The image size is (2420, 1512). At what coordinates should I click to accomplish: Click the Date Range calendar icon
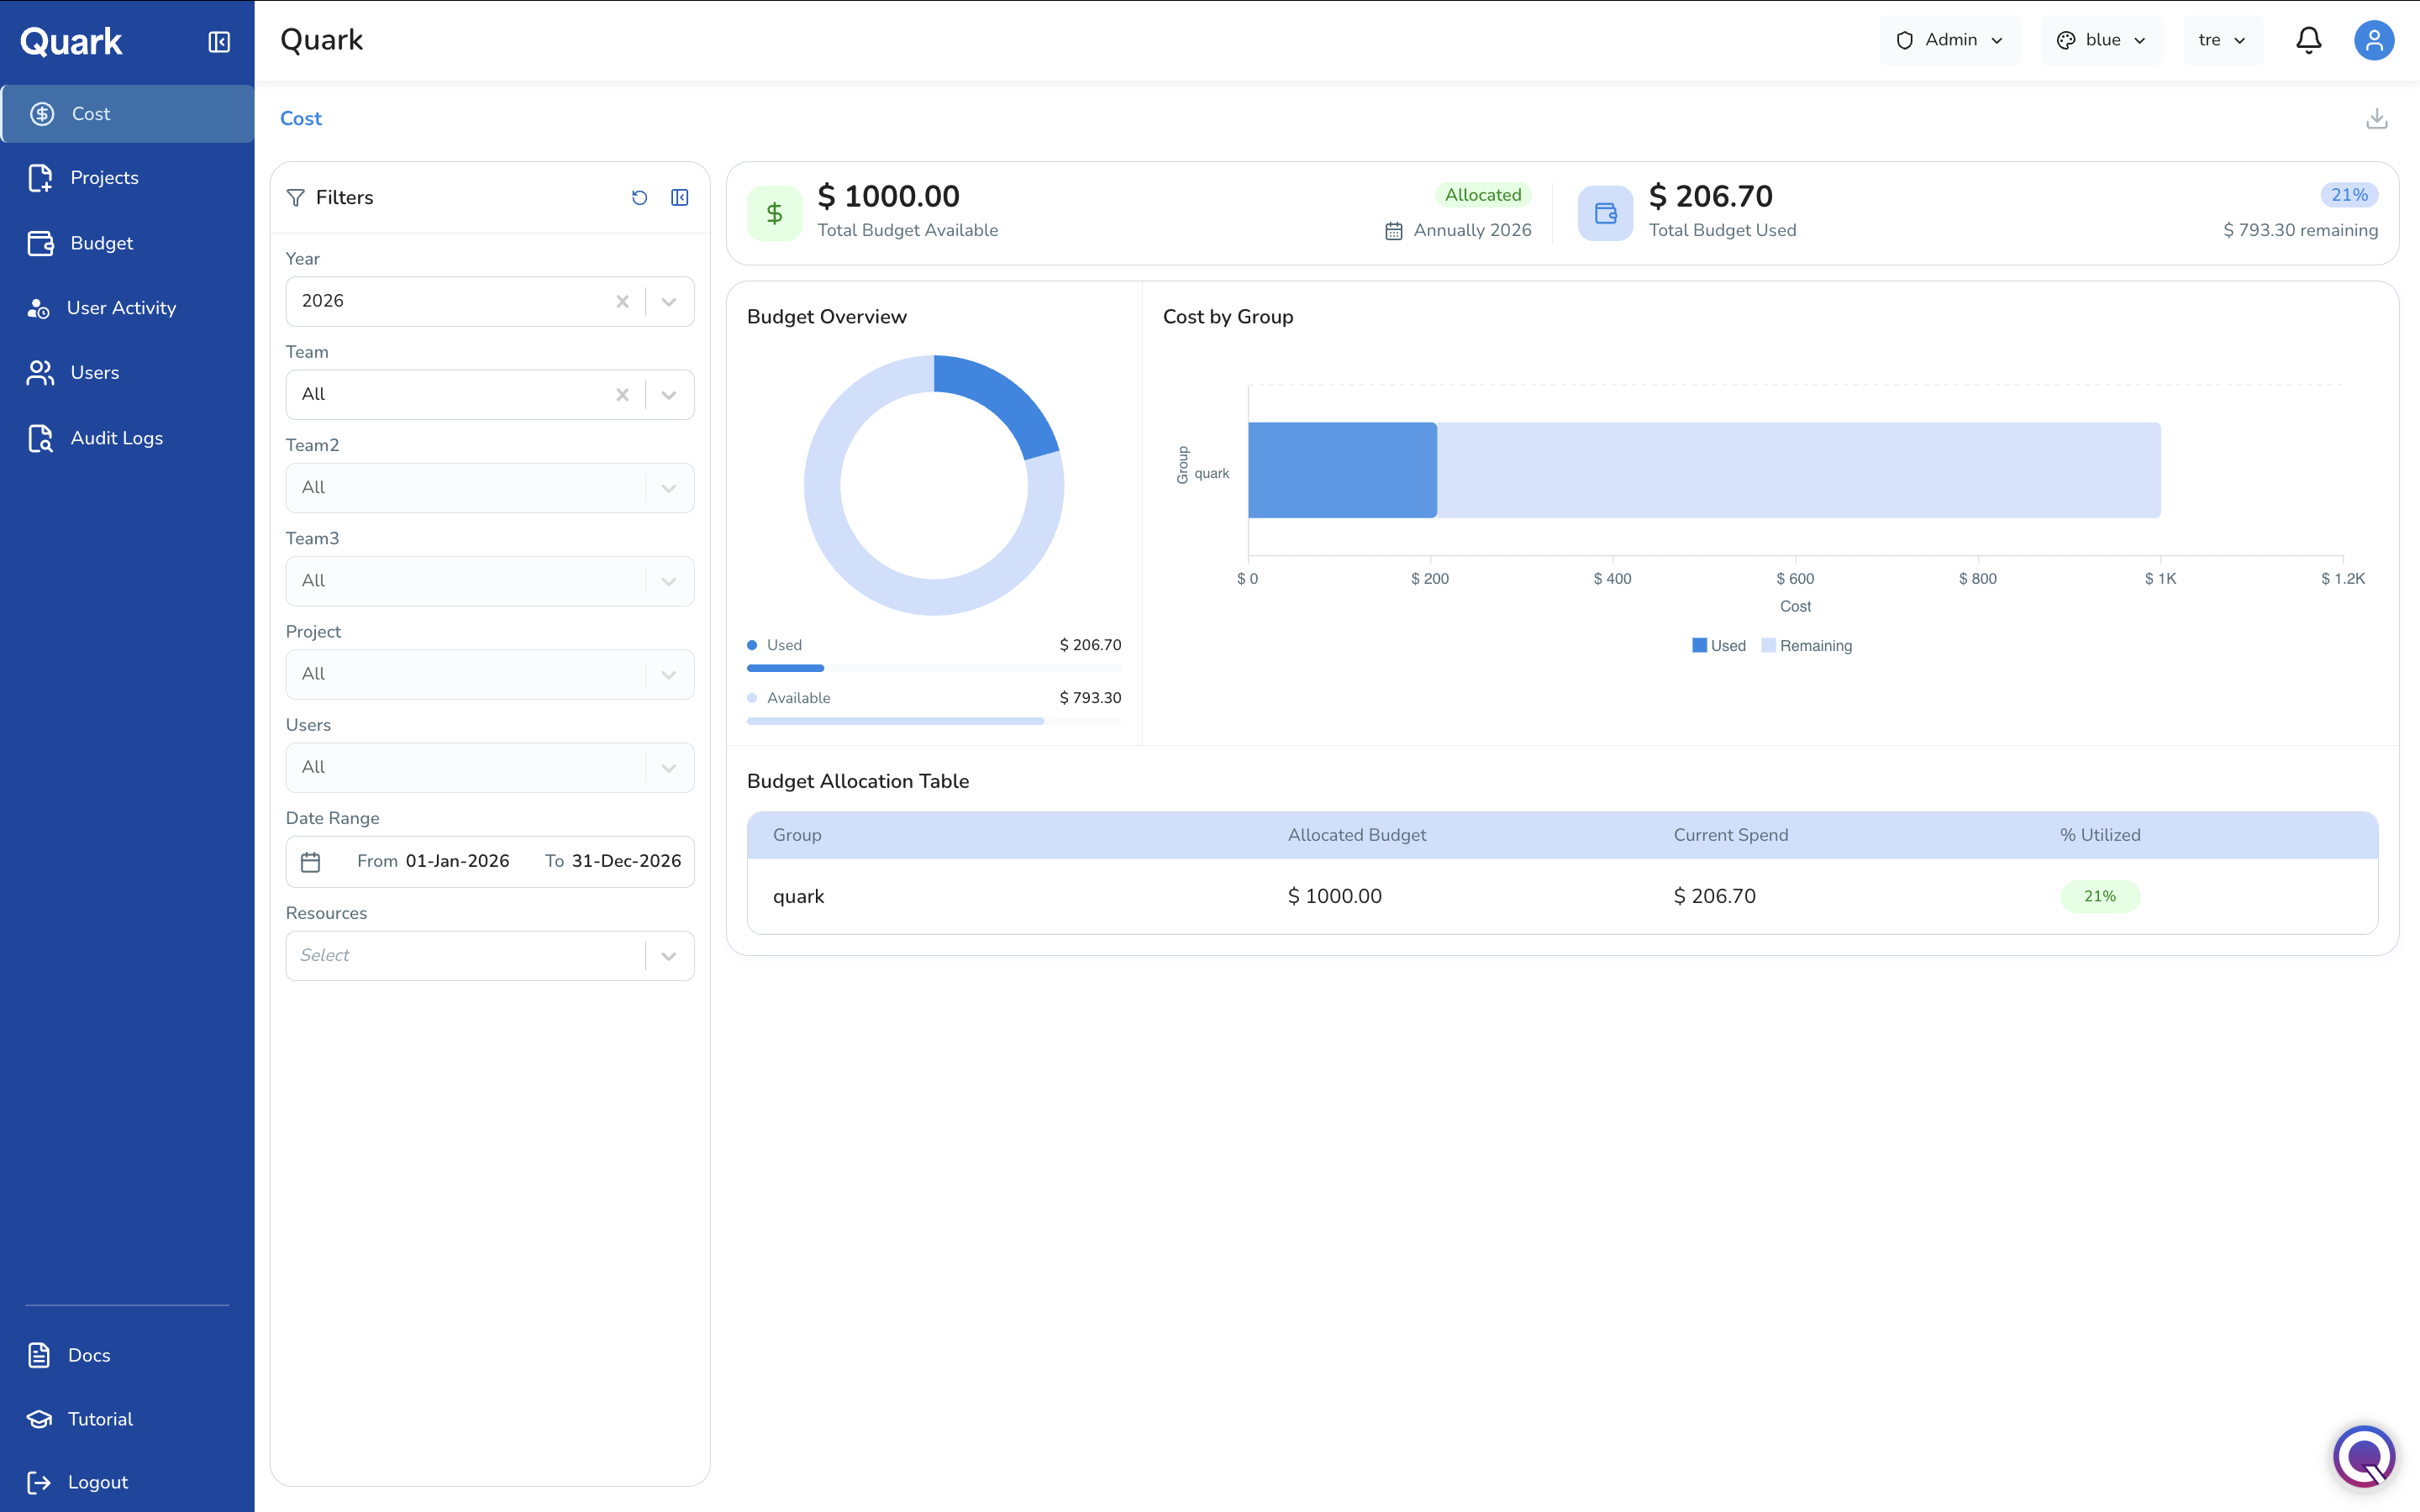point(311,862)
